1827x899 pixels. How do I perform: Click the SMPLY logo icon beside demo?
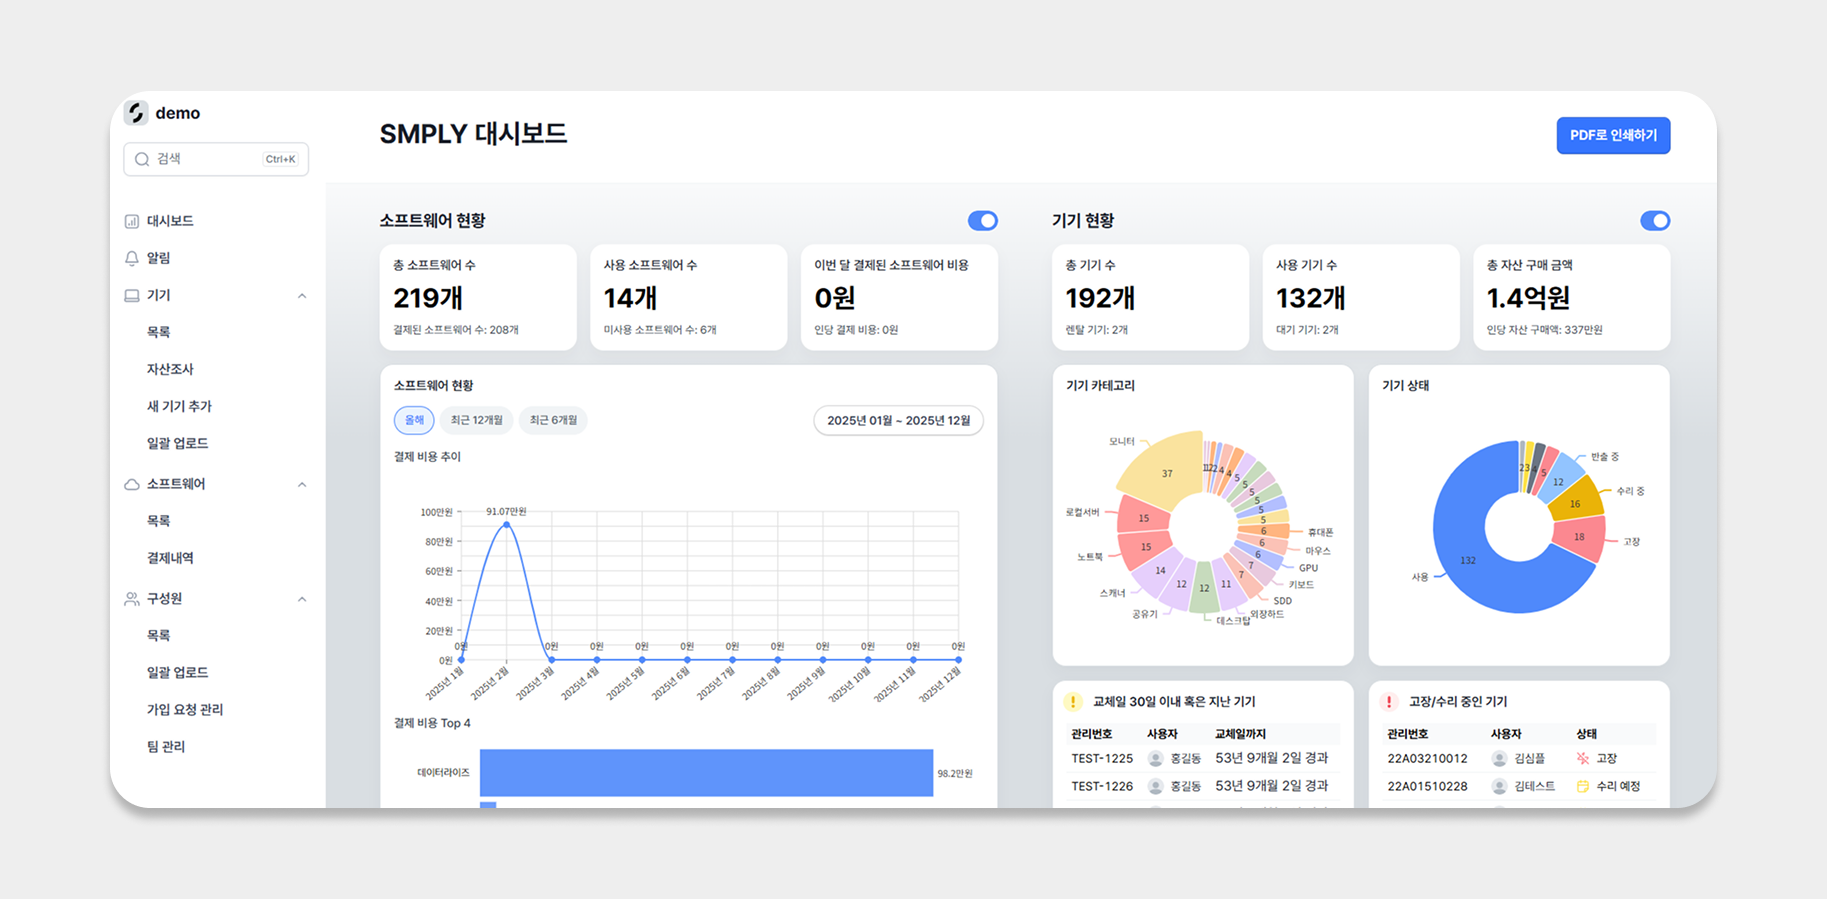136,113
